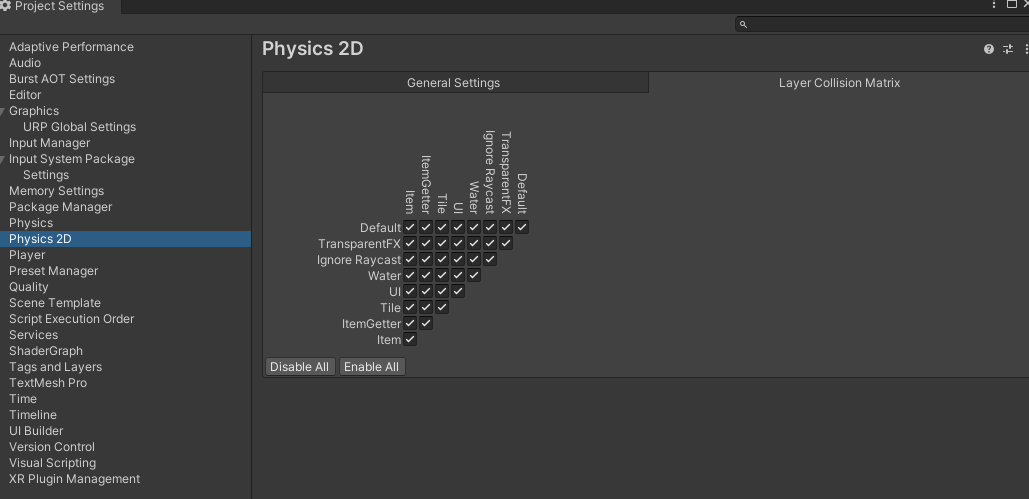Switch to General Settings tab
1029x499 pixels.
[x=455, y=83]
